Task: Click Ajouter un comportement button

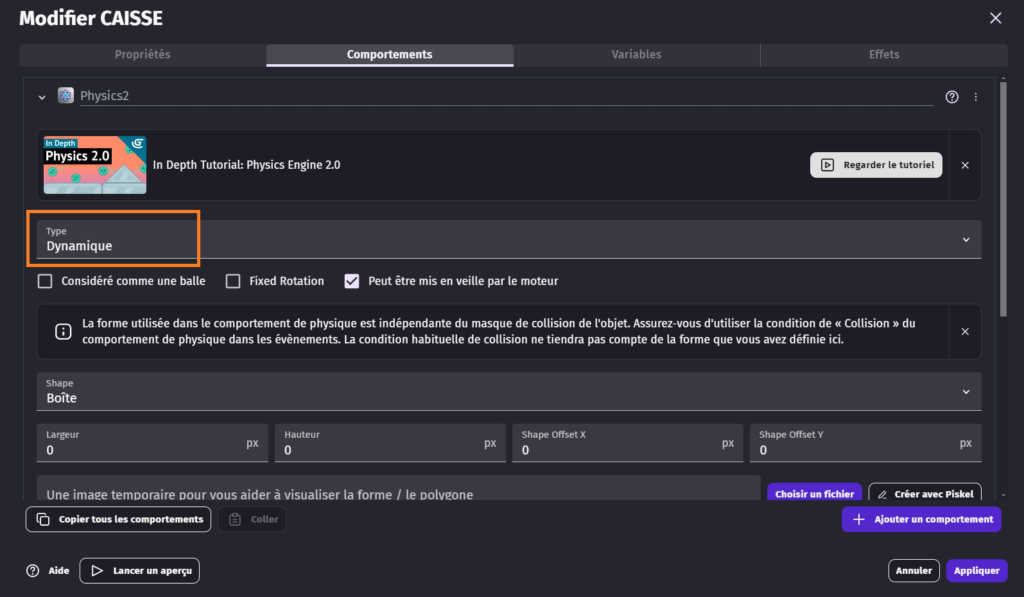Action: pyautogui.click(x=921, y=519)
